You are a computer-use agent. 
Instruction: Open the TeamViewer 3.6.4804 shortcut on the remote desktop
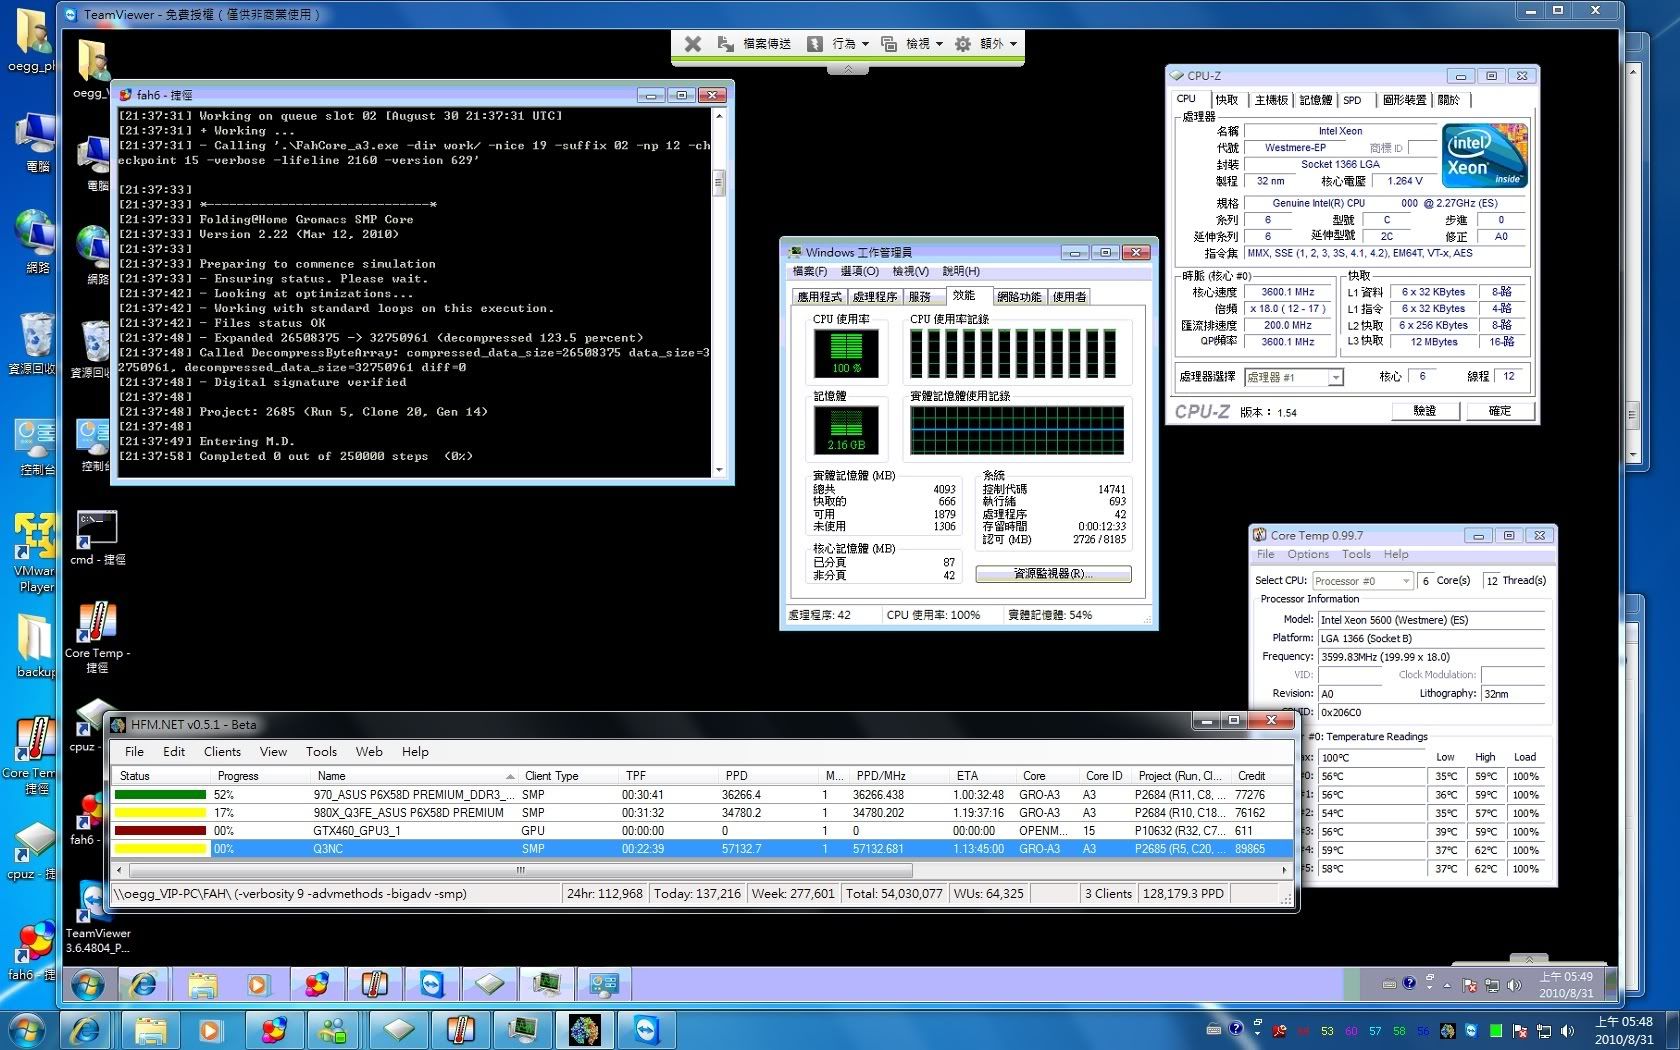pos(97,918)
